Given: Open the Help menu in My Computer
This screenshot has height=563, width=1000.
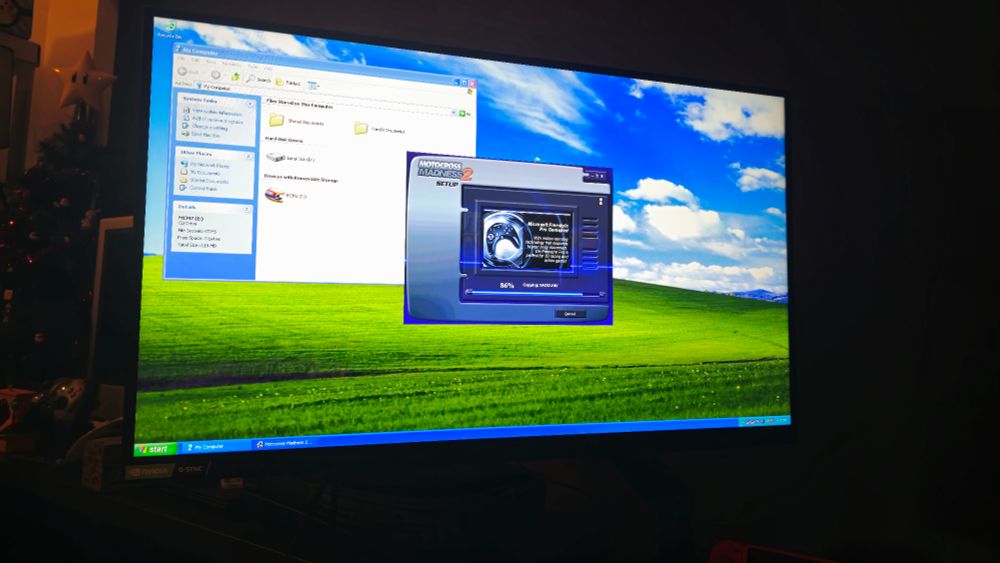Looking at the screenshot, I should point(268,67).
